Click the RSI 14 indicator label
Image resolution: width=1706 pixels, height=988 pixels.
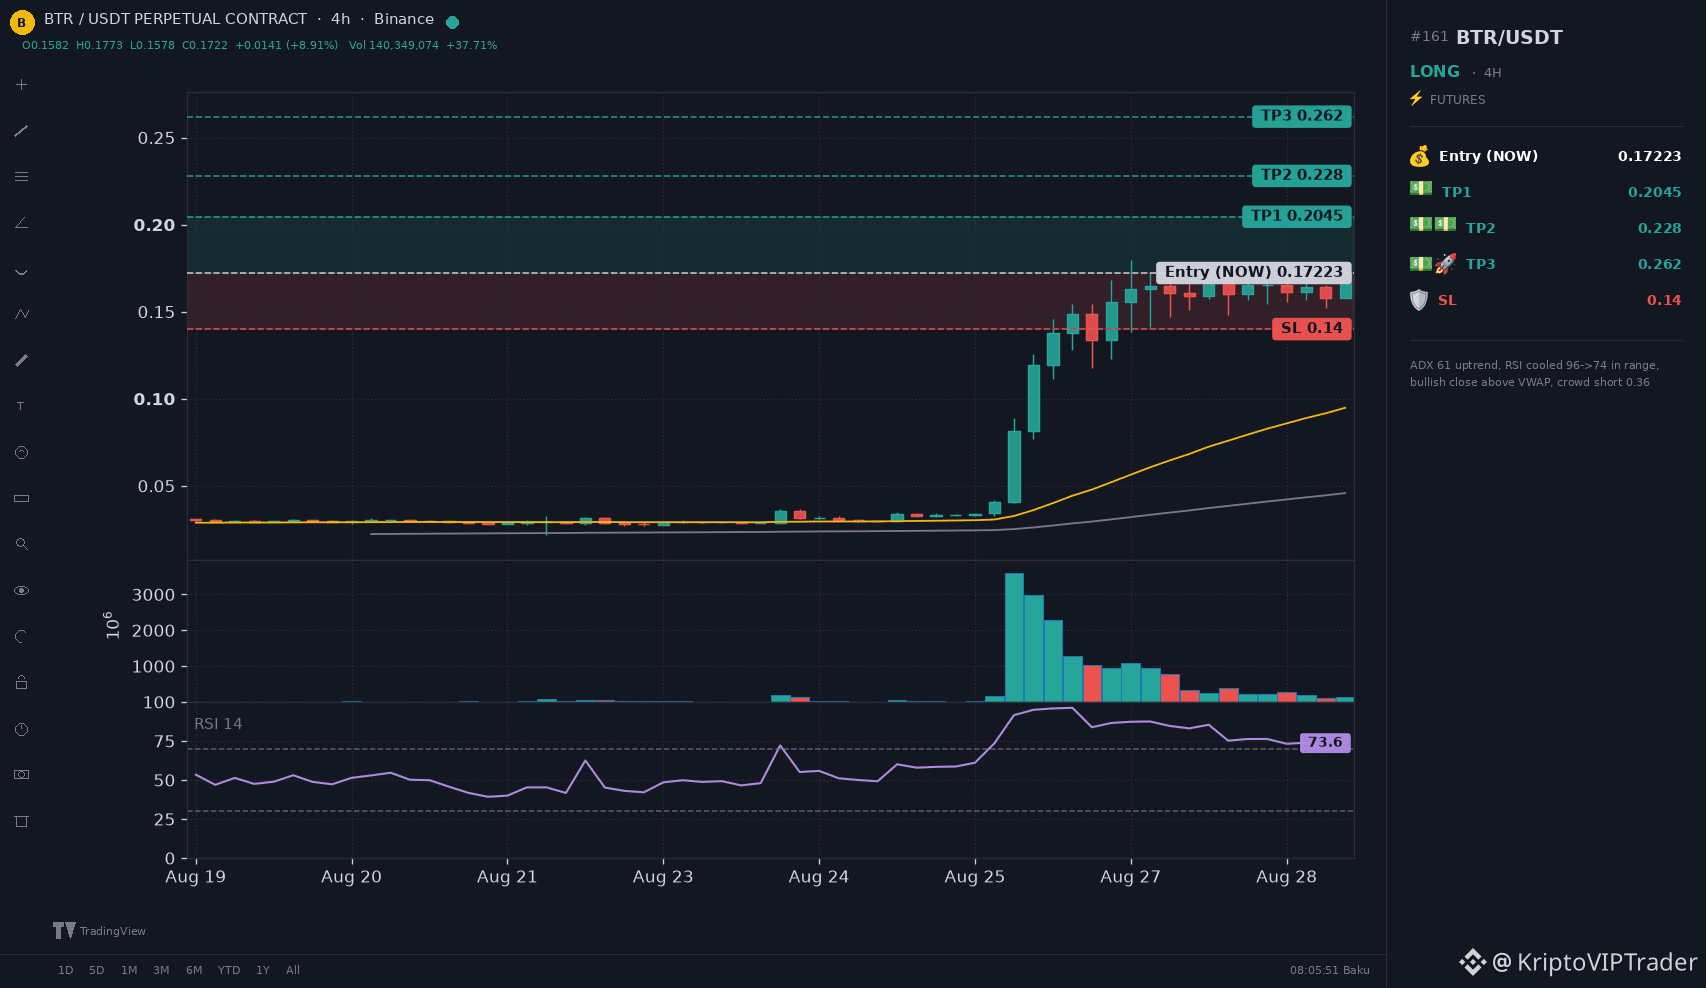(x=218, y=724)
